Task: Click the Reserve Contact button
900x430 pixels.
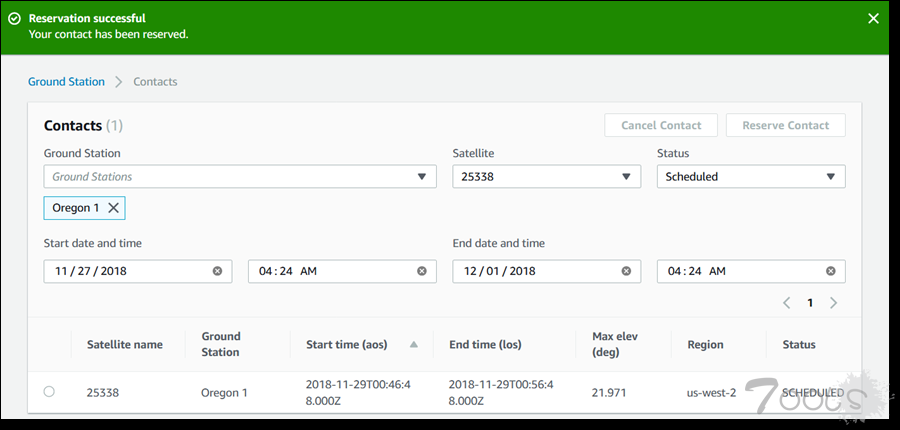Action: (x=785, y=125)
